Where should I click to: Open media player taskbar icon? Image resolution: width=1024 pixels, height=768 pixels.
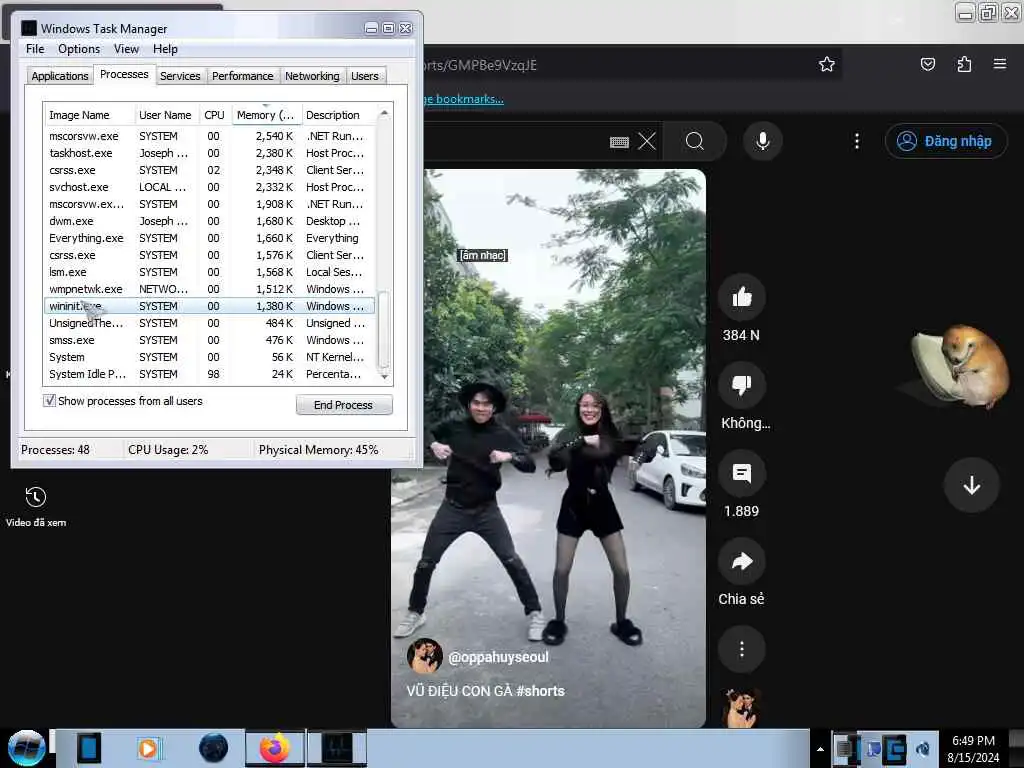coord(148,748)
